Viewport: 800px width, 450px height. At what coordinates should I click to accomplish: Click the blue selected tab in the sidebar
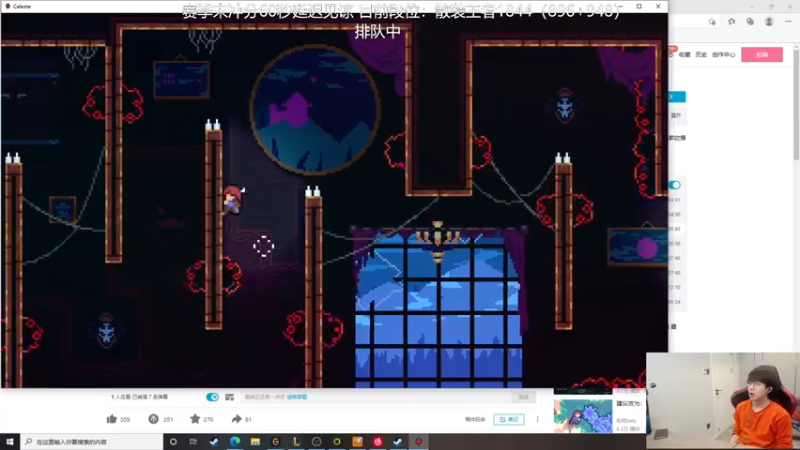click(677, 96)
